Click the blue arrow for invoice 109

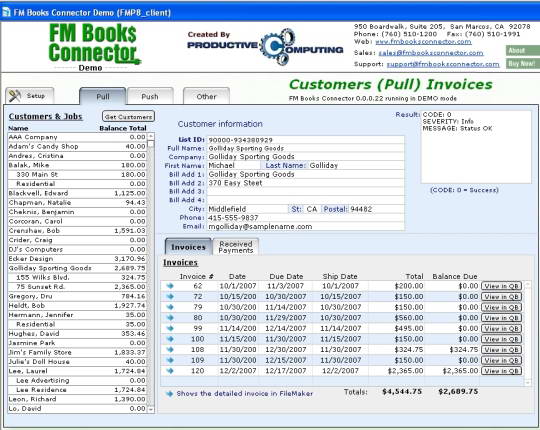pyautogui.click(x=170, y=360)
